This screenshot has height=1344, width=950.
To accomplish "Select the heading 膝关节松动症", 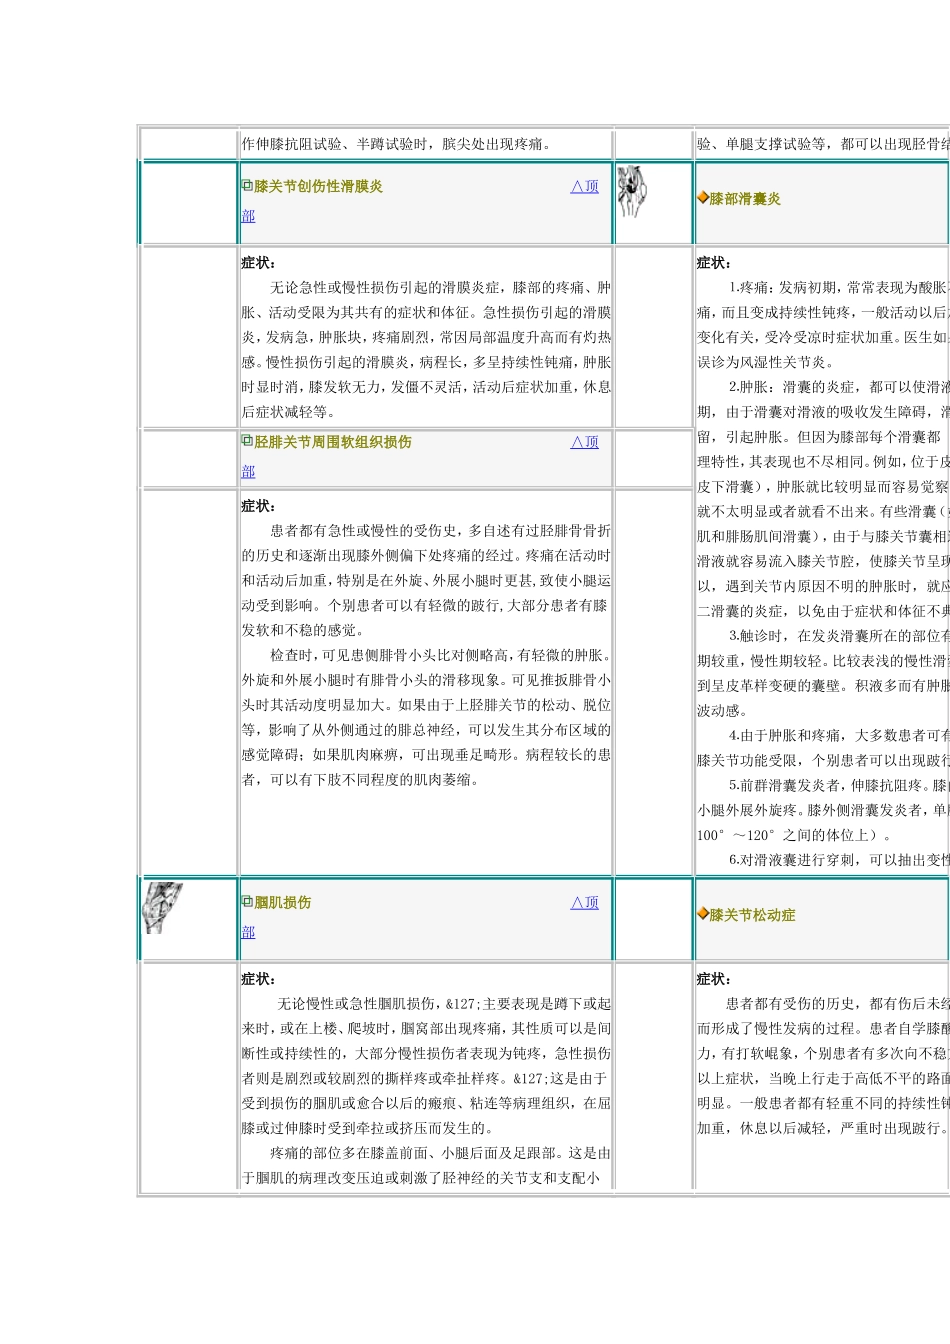I will (752, 915).
